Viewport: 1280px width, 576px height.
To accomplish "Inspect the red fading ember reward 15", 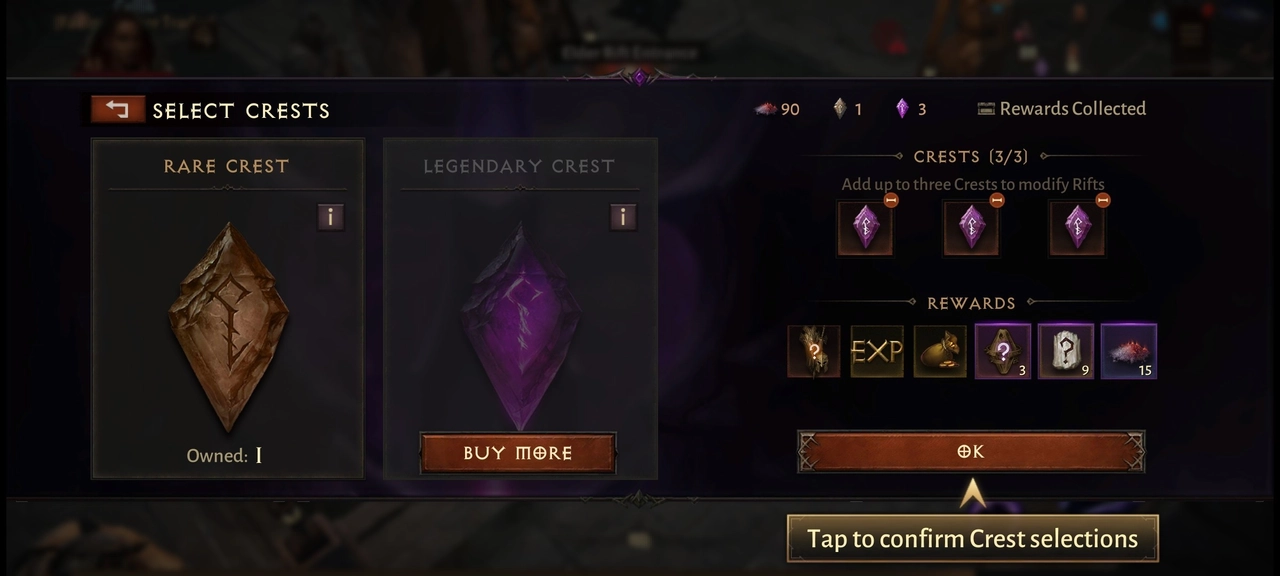I will pyautogui.click(x=1129, y=351).
